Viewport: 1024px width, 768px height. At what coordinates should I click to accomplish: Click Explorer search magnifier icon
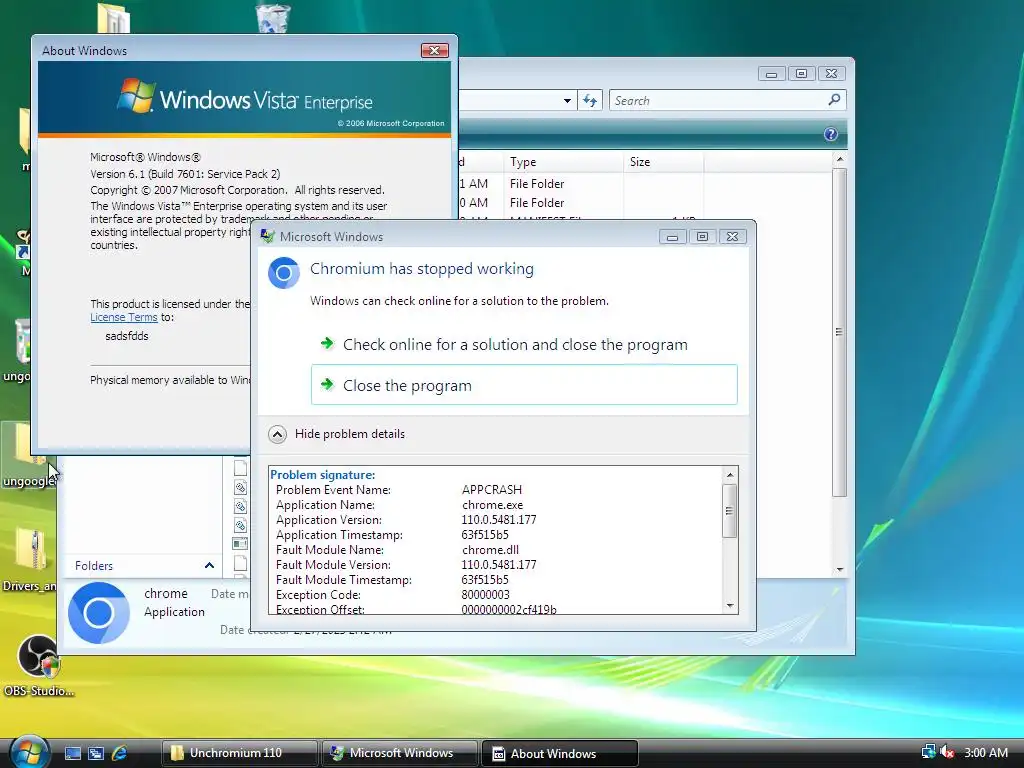(x=834, y=100)
